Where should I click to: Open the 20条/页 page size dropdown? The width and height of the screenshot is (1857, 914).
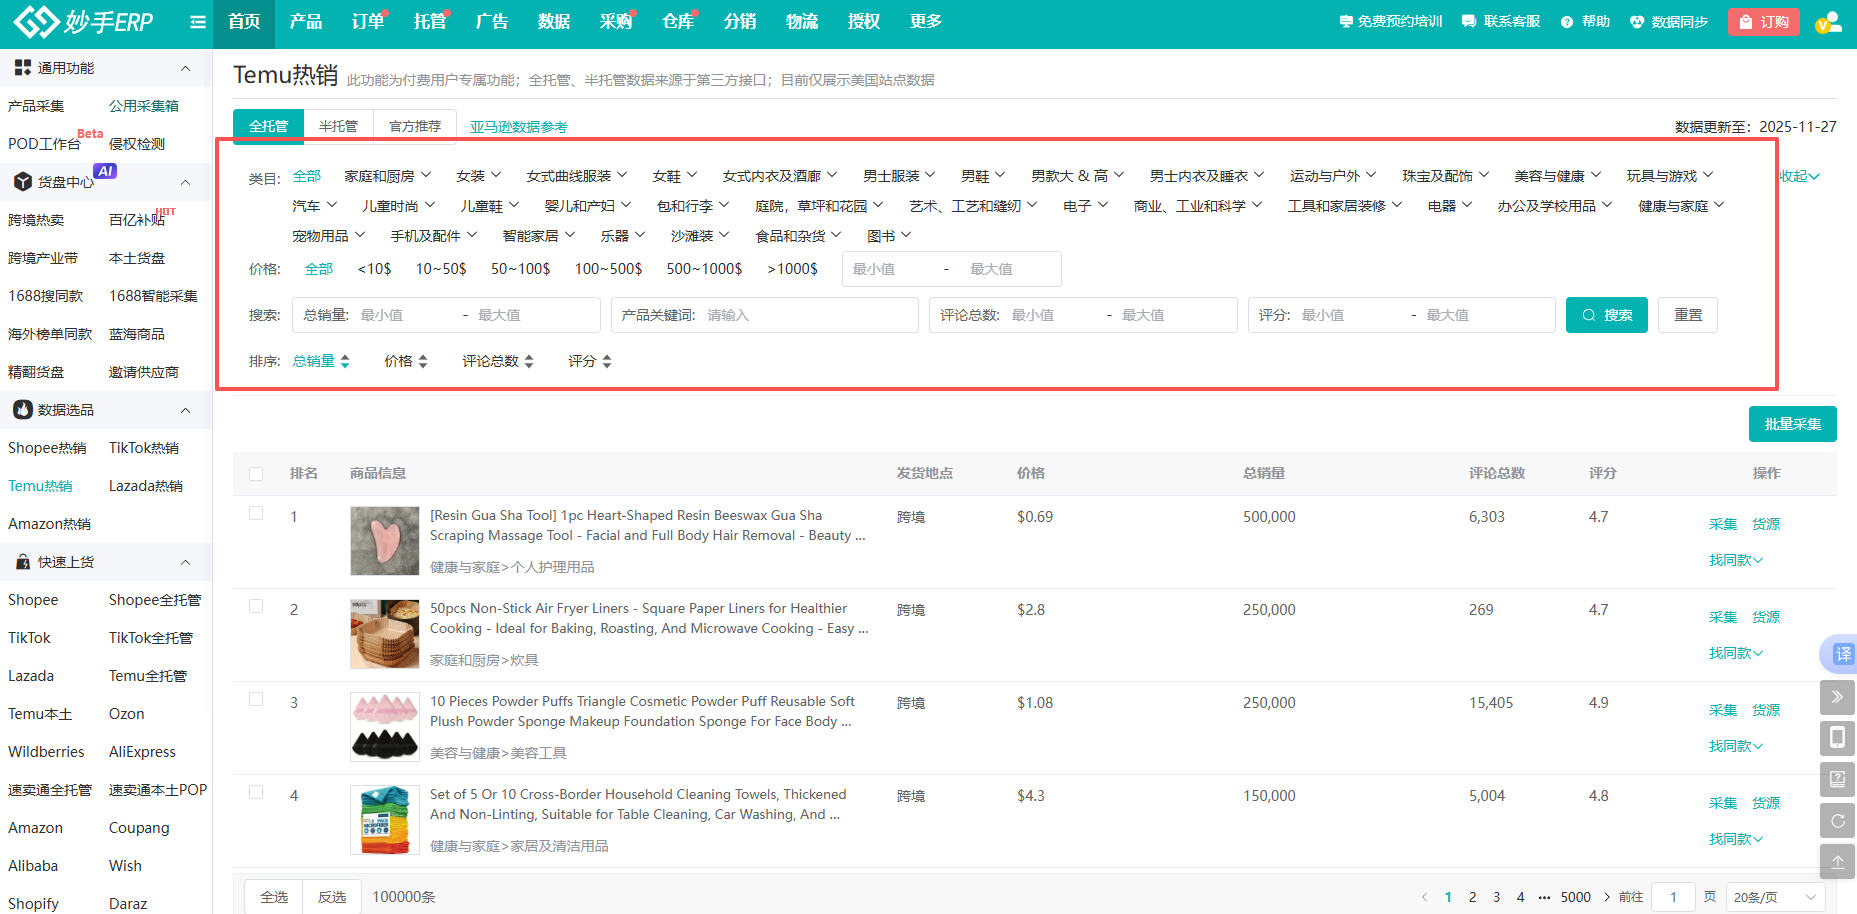(1775, 897)
